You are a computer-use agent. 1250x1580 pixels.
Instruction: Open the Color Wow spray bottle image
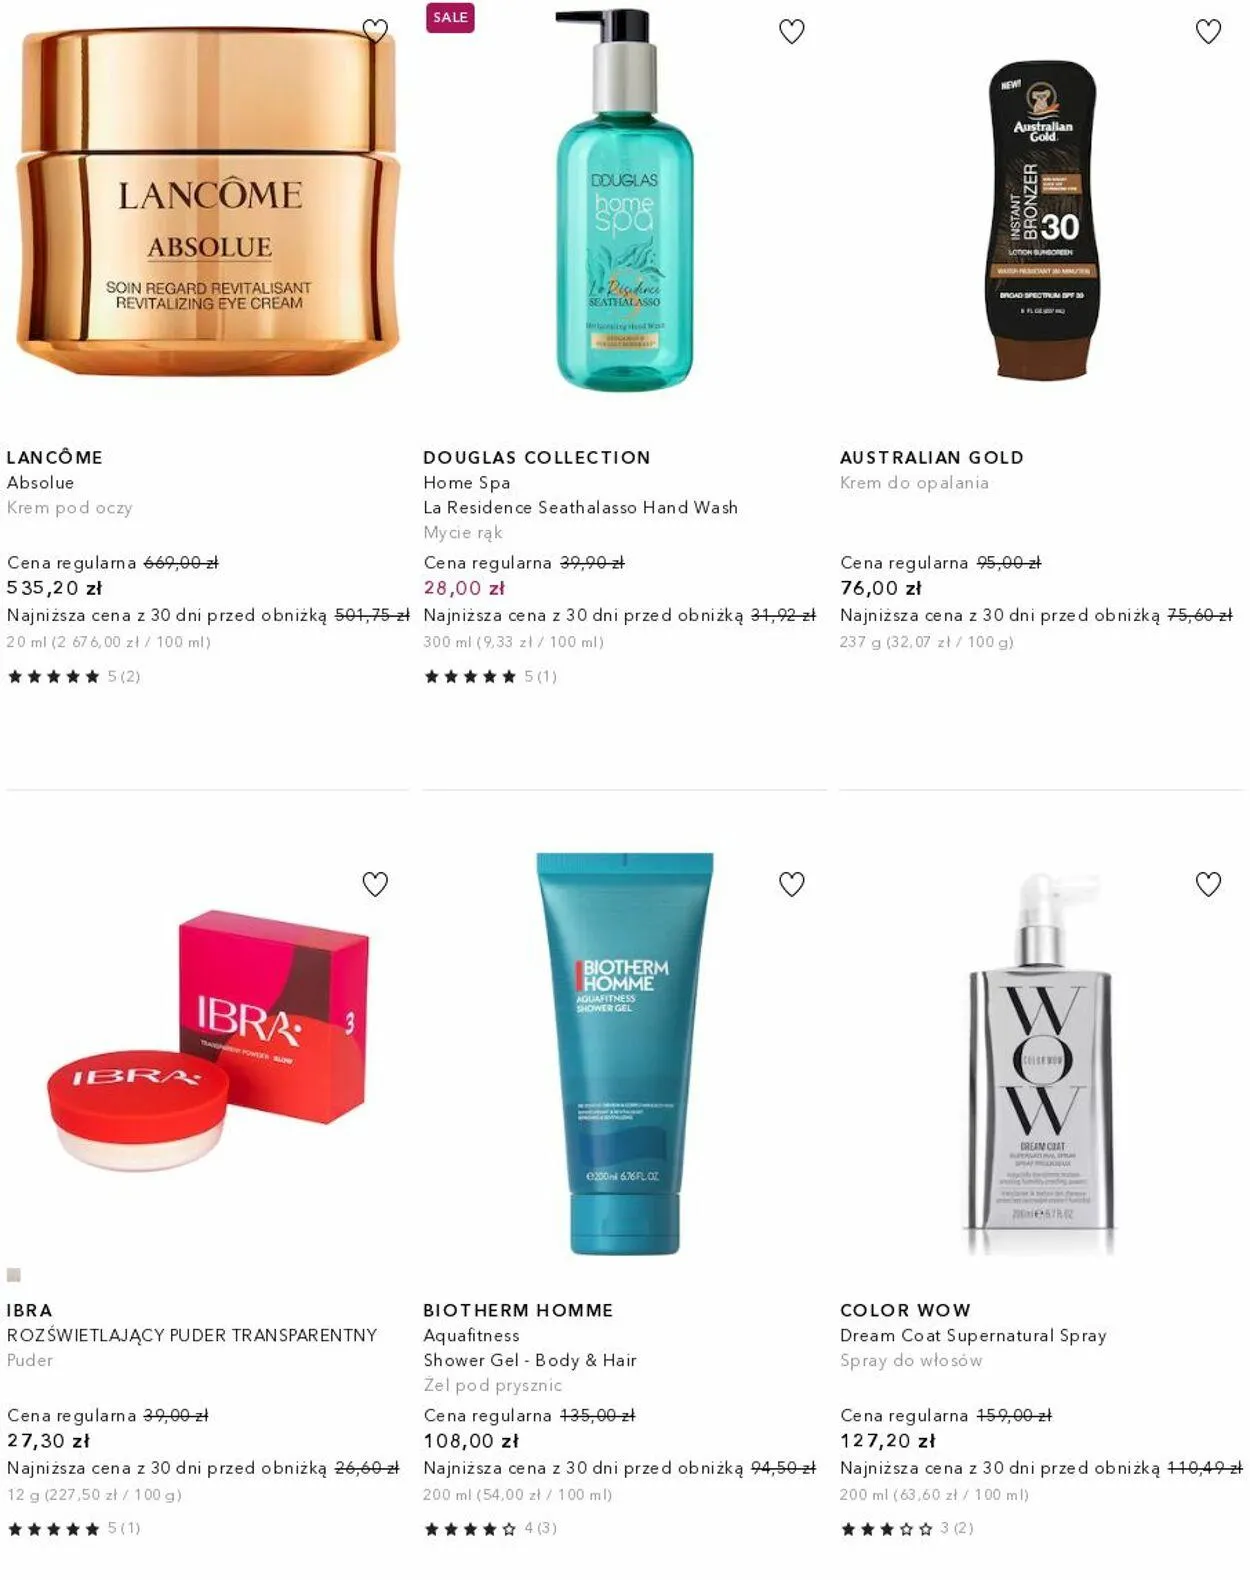tap(1042, 1062)
